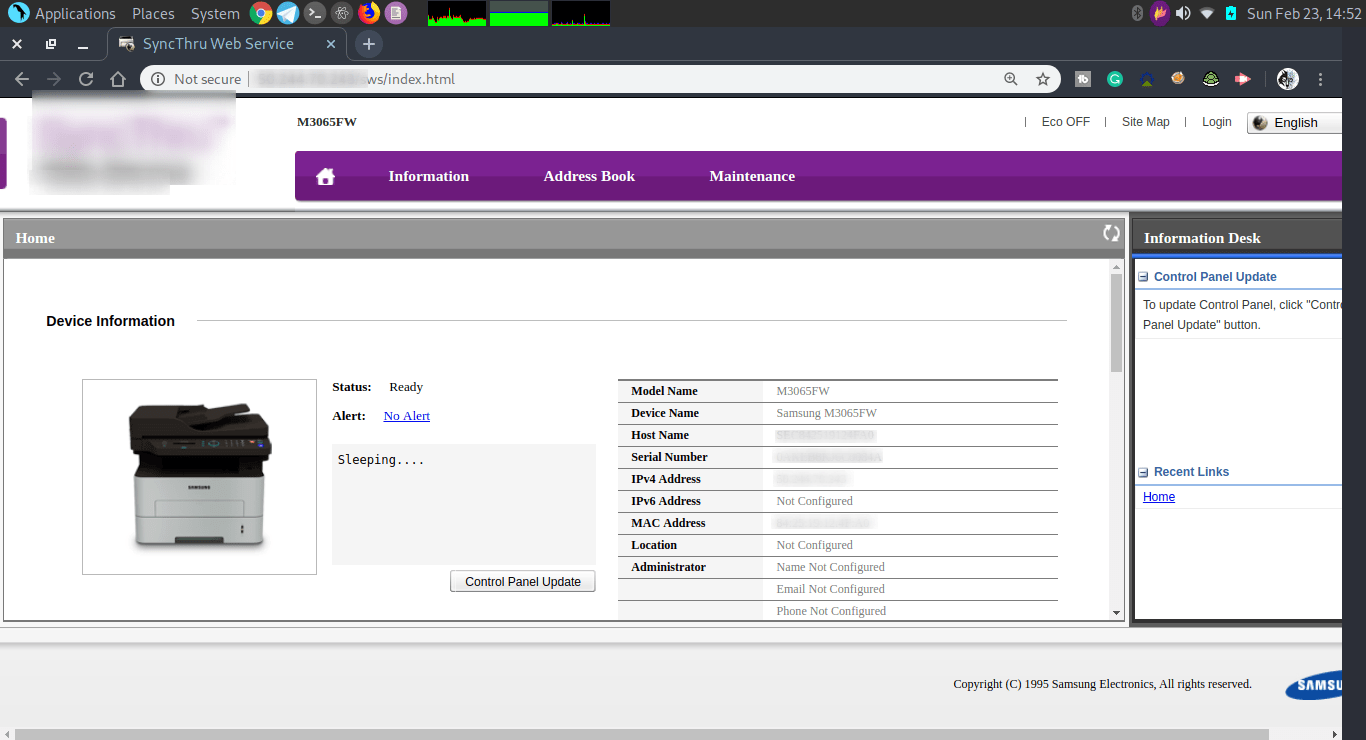1366x740 pixels.
Task: Open the green turtle shell extension
Action: 1210,79
